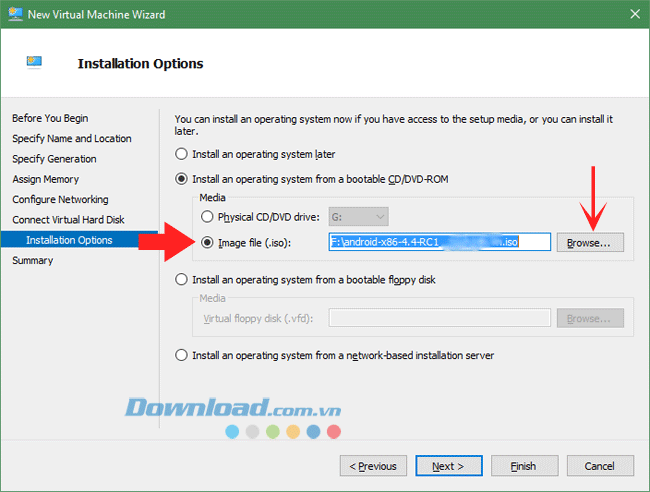
Task: Go to 'Before You Begin' step
Action: click(50, 118)
